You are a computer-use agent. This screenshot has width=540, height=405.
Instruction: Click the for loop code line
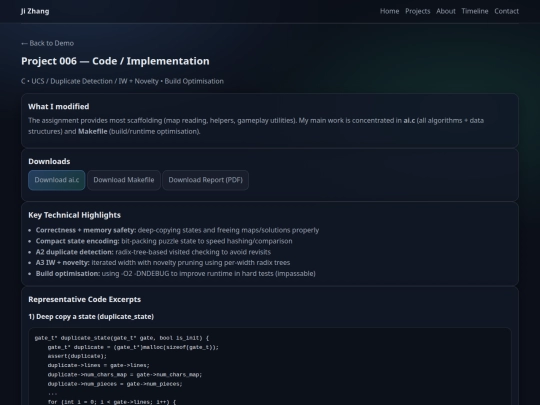coord(112,402)
